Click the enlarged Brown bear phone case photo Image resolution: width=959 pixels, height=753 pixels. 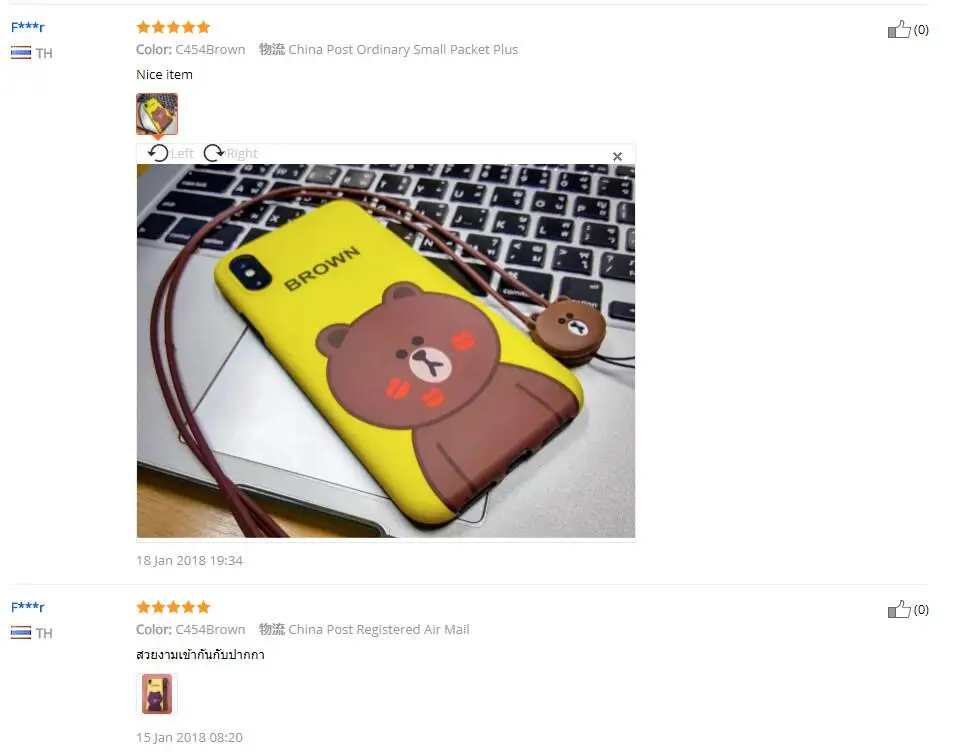tap(386, 351)
